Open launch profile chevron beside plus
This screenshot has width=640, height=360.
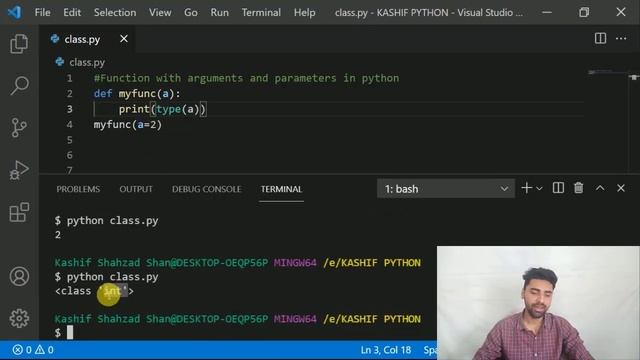539,189
